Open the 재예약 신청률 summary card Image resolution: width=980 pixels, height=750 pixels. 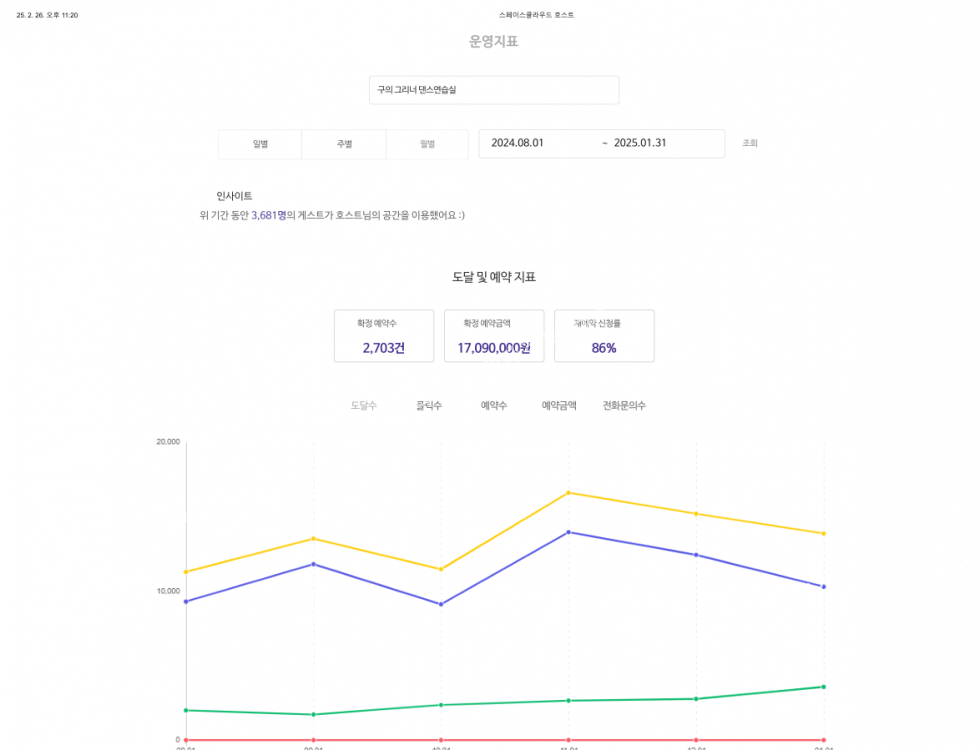point(604,336)
